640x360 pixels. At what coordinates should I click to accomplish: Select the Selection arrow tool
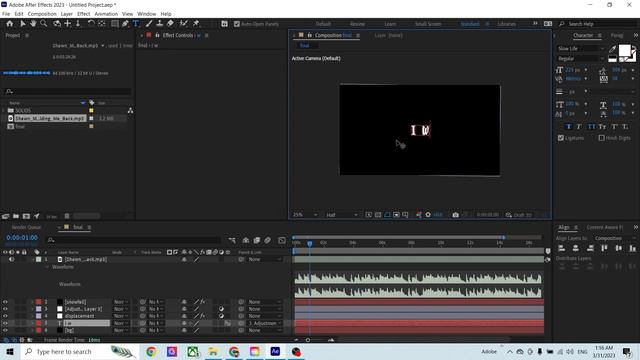pos(23,24)
